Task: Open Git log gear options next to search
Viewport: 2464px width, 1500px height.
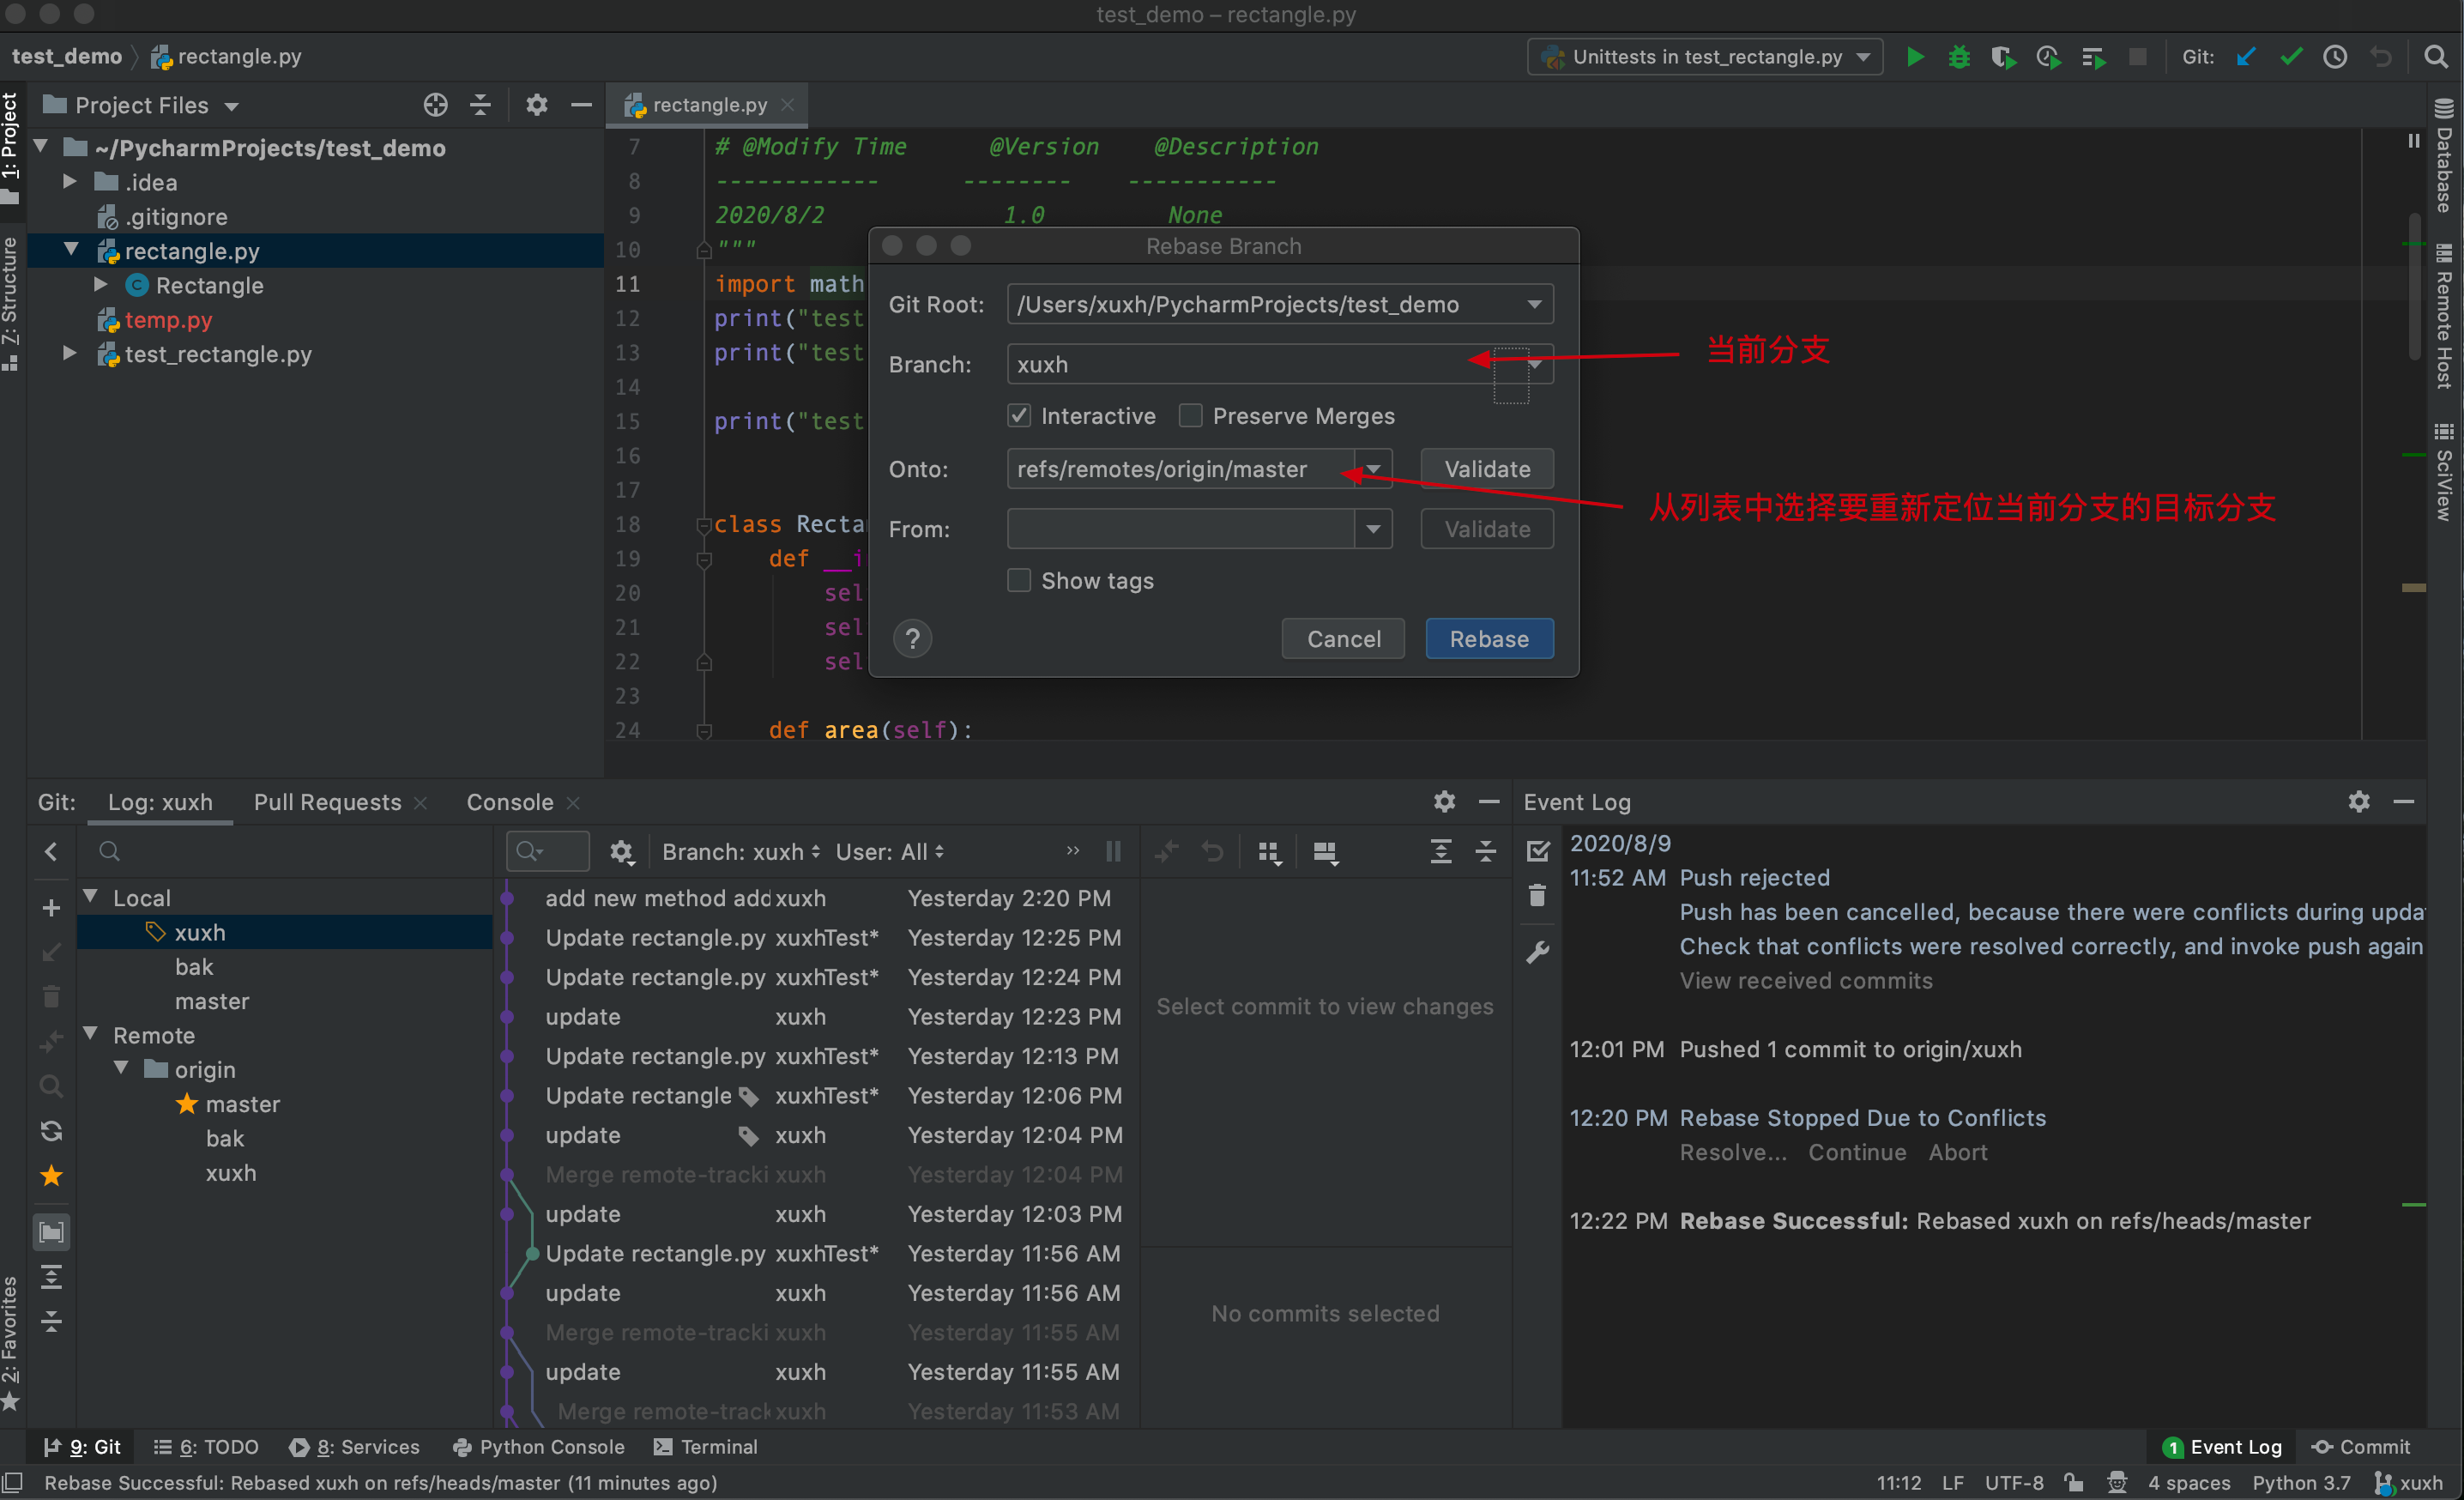Action: click(622, 852)
